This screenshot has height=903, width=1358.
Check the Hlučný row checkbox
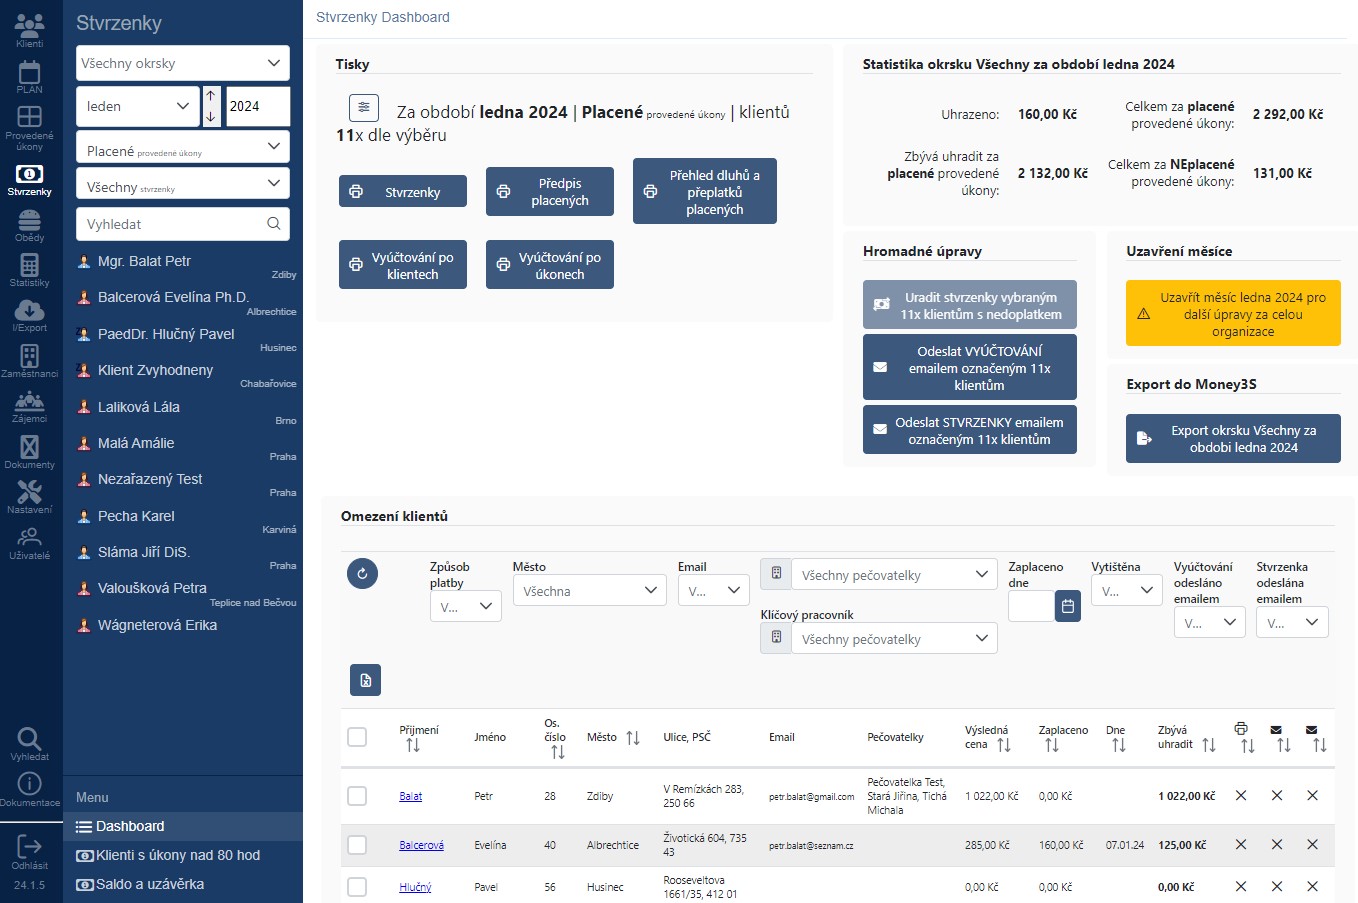pyautogui.click(x=357, y=887)
